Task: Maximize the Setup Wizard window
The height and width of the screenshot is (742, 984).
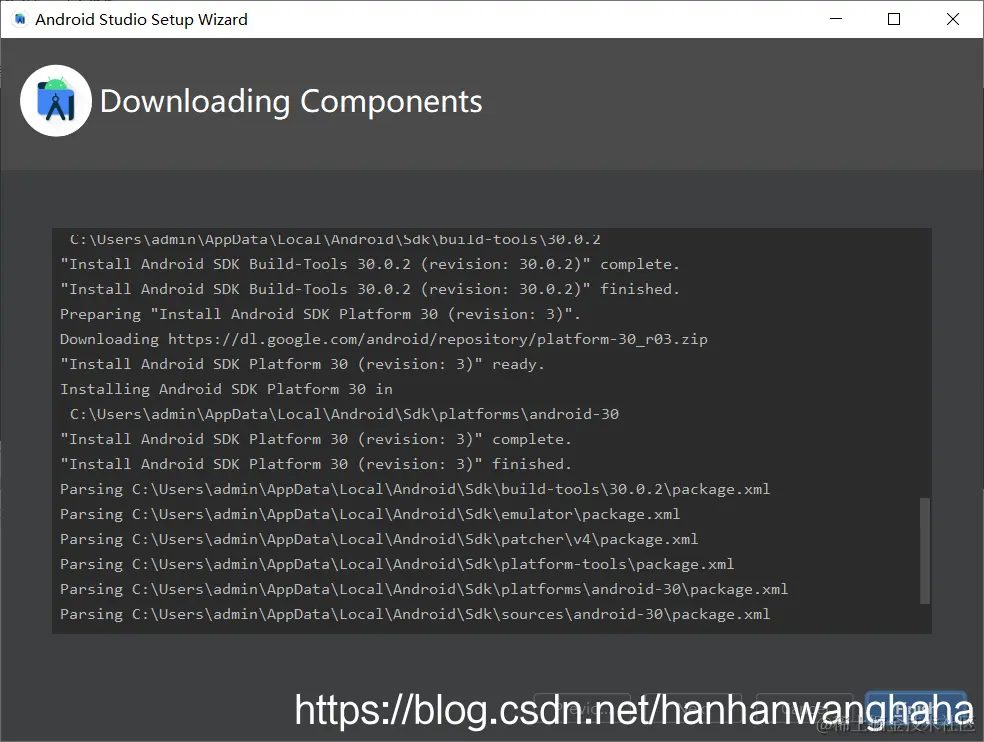Action: [894, 19]
